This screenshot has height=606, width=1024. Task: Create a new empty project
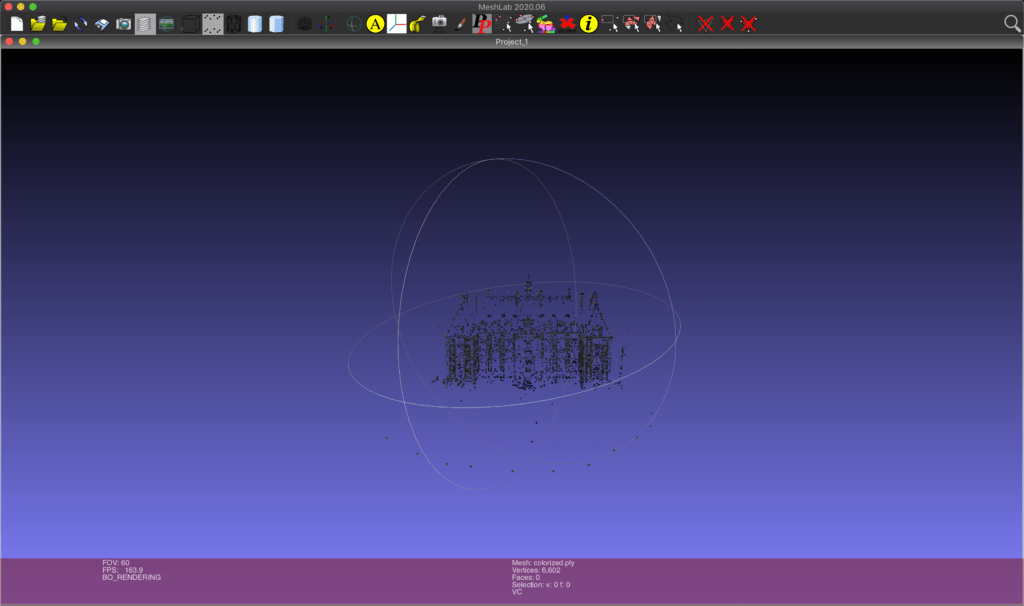coord(17,24)
